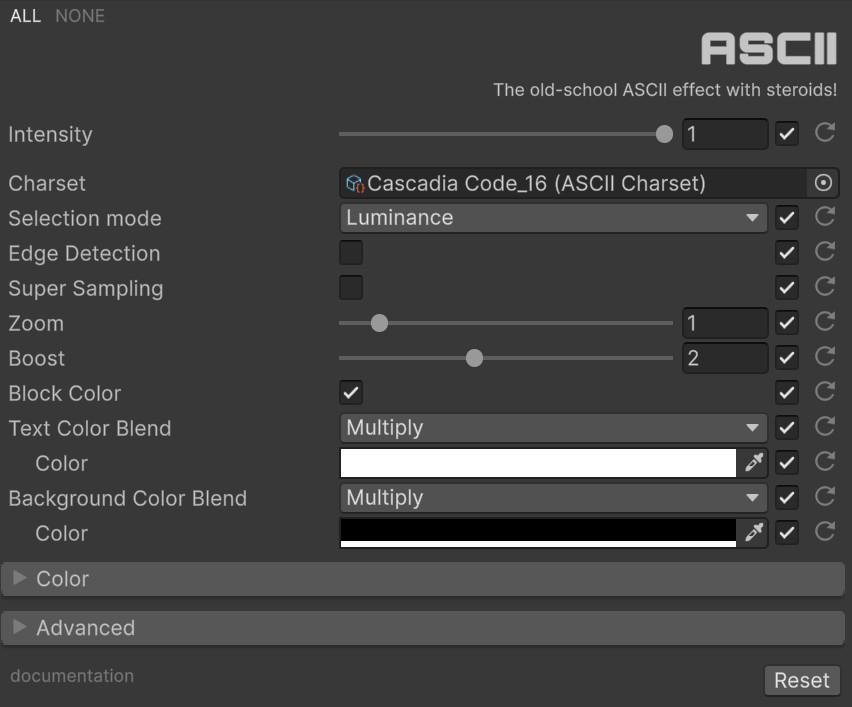Screen dimensions: 852x707
Task: Reset Block Color via revert arrow icon
Action: pos(825,392)
